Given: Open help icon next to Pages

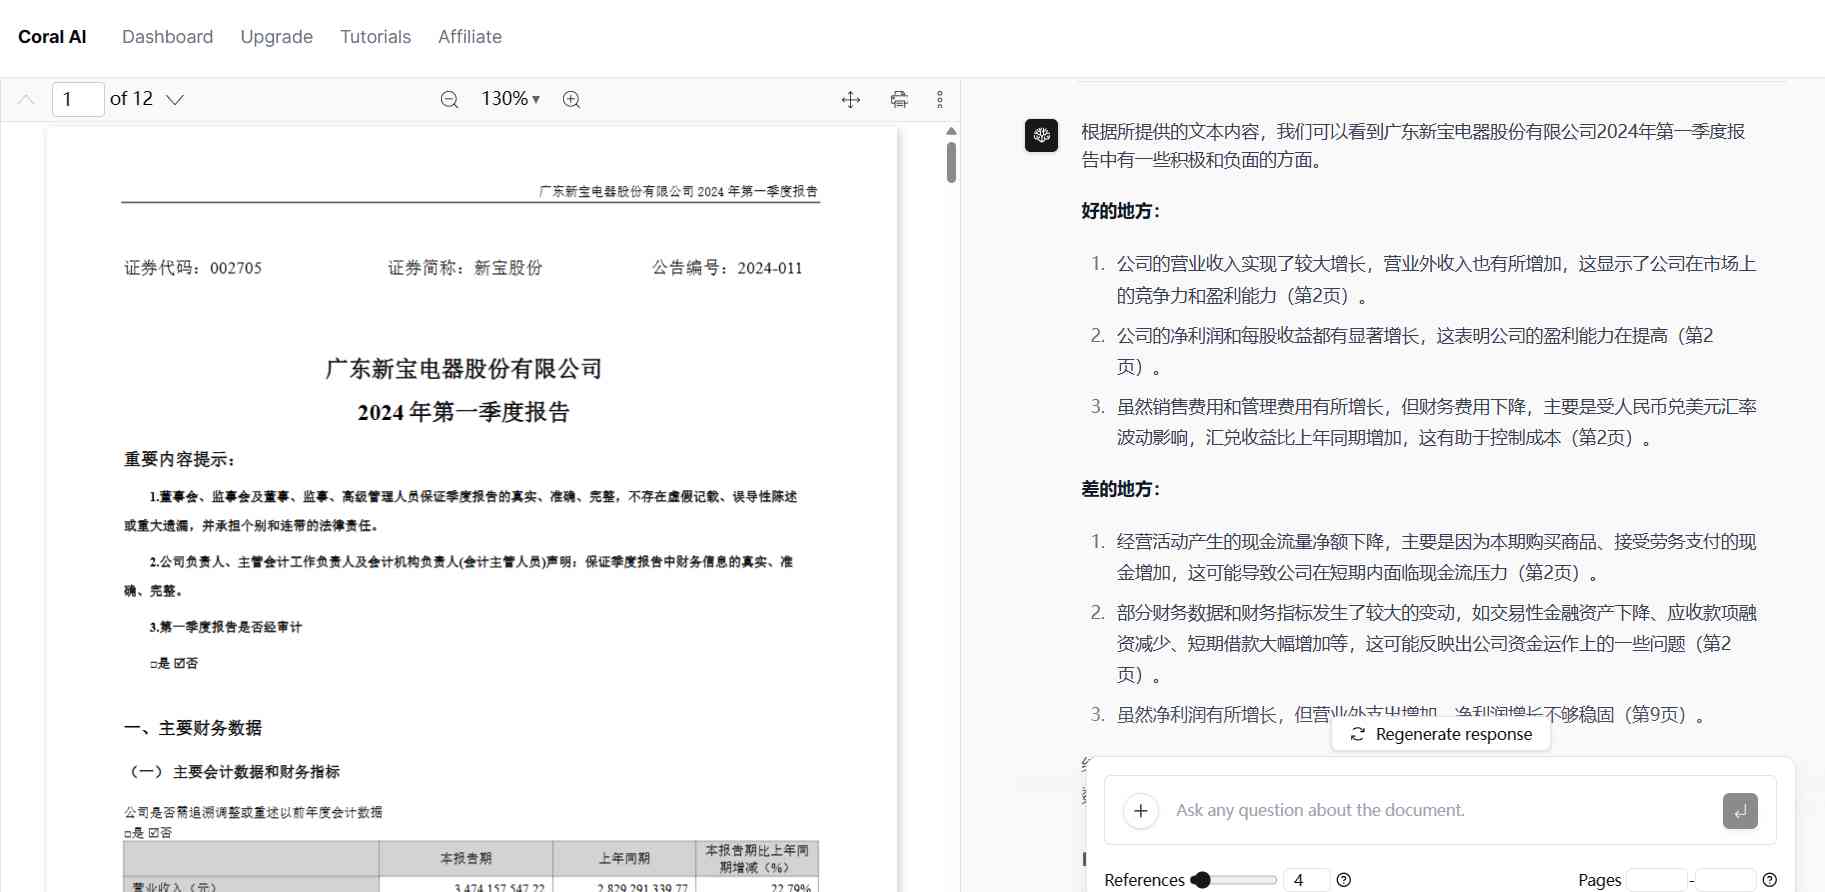Looking at the screenshot, I should [1770, 880].
